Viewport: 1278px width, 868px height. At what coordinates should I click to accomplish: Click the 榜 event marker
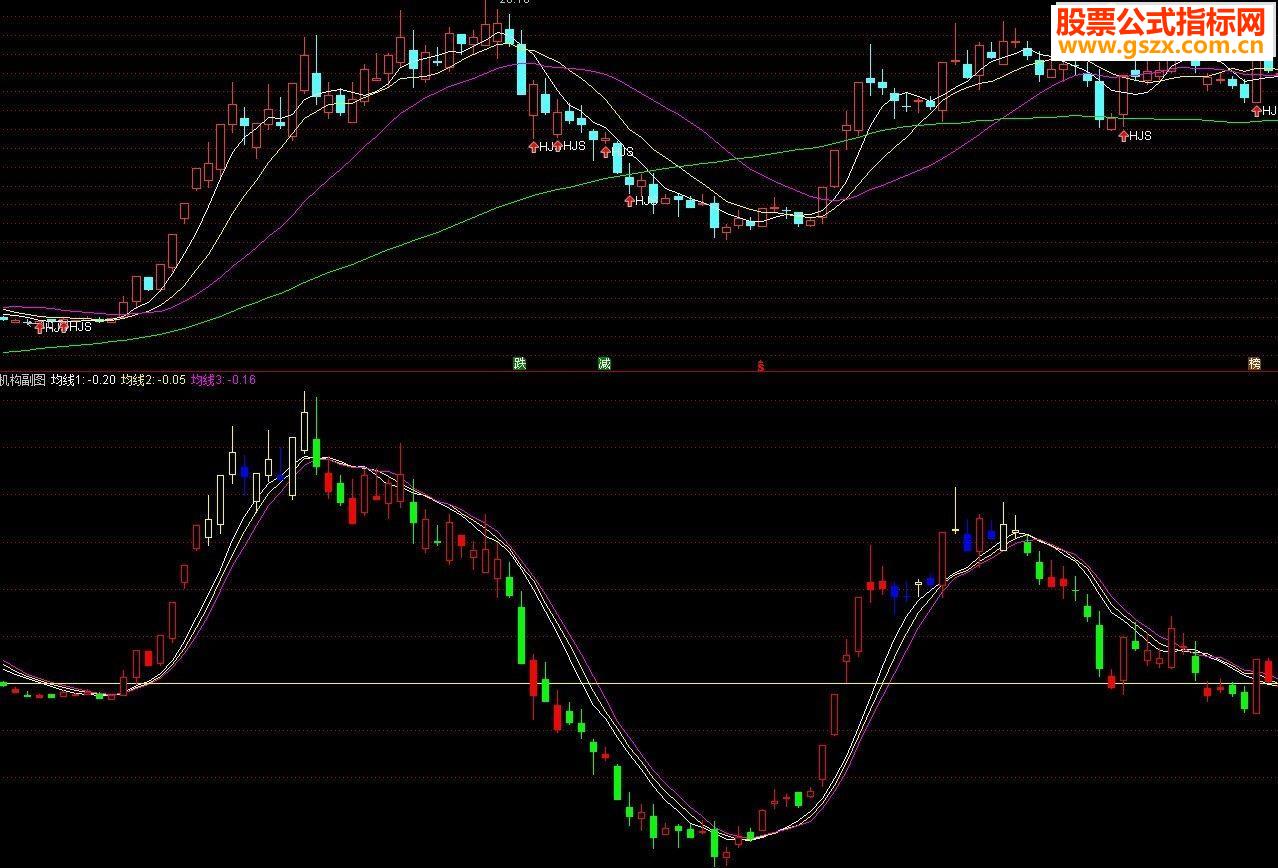point(1254,363)
